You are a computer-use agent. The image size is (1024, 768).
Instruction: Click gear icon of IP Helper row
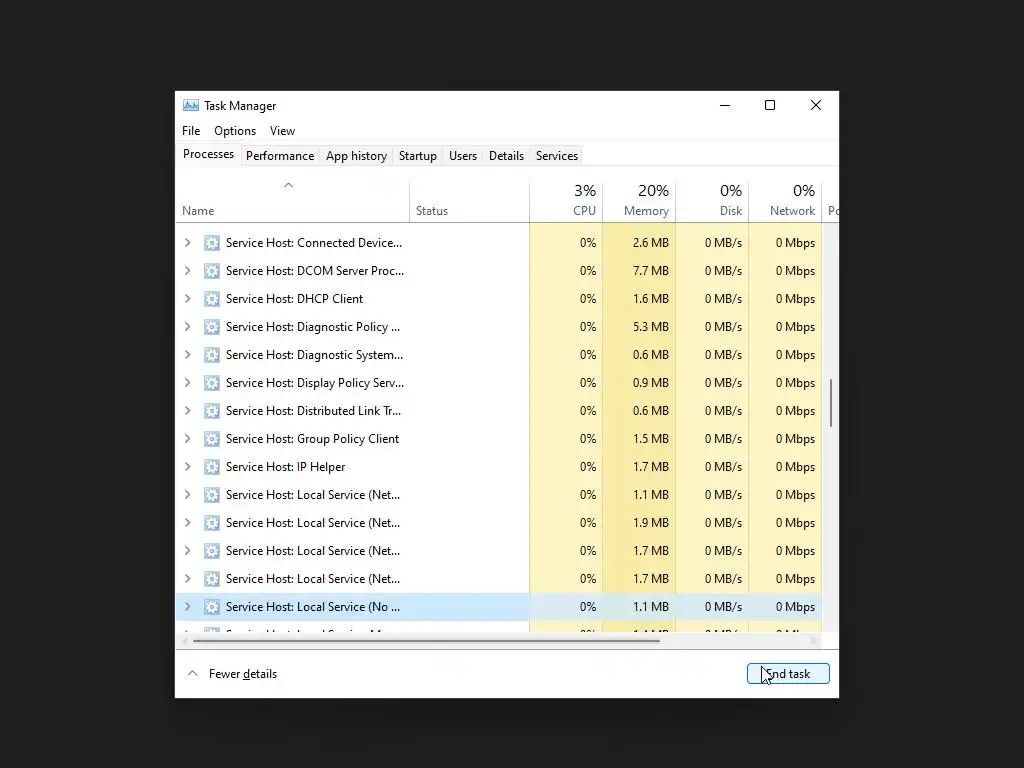212,468
